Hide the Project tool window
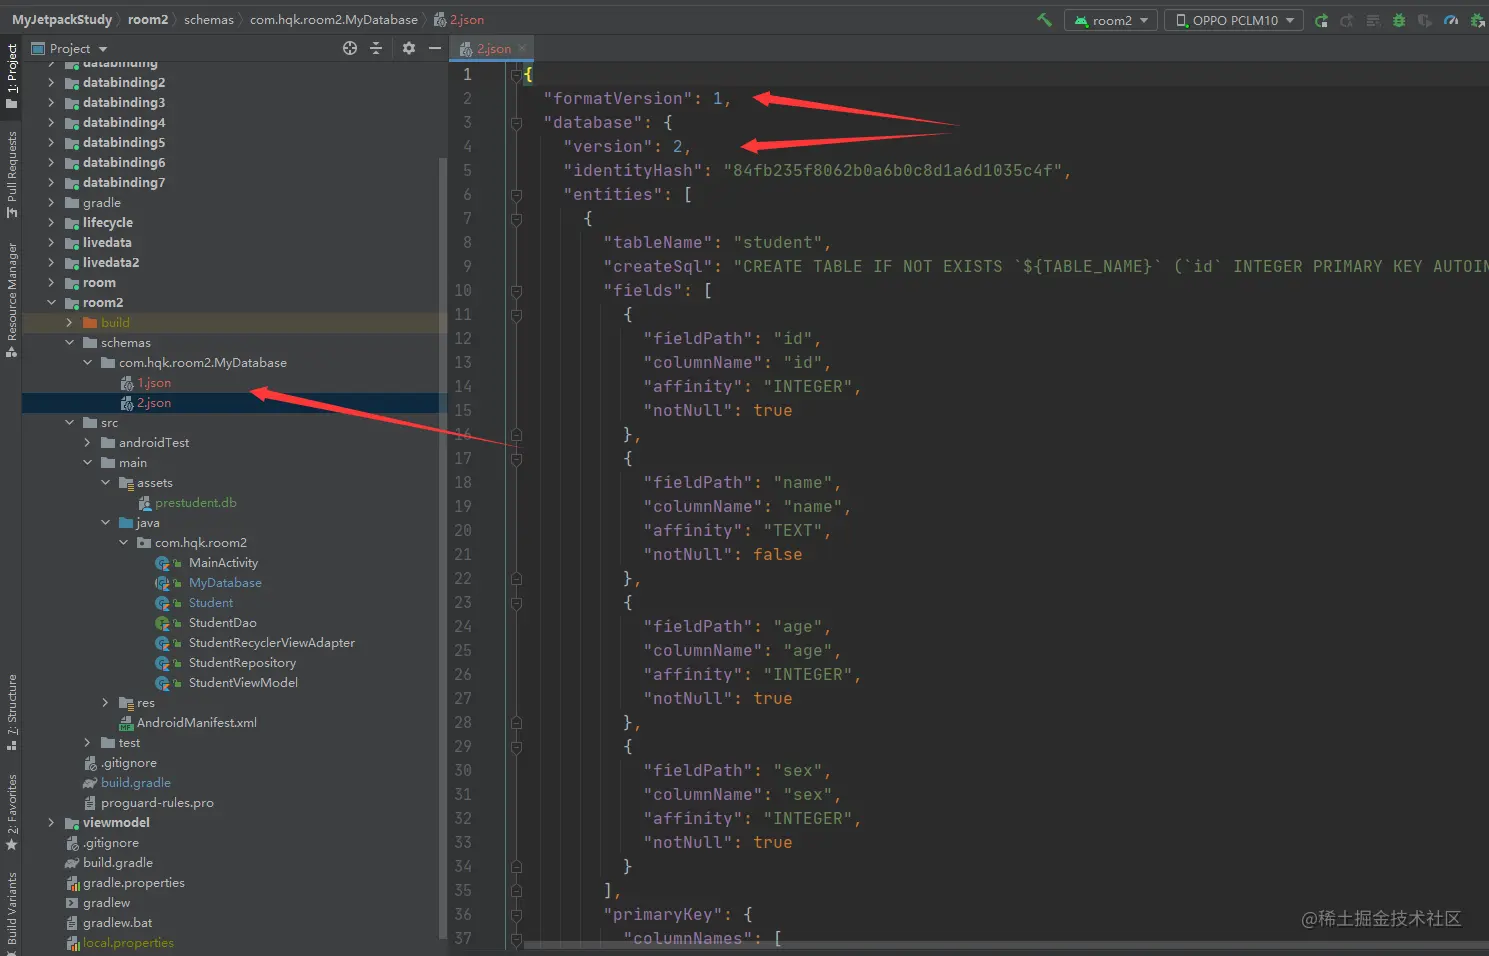 tap(434, 48)
